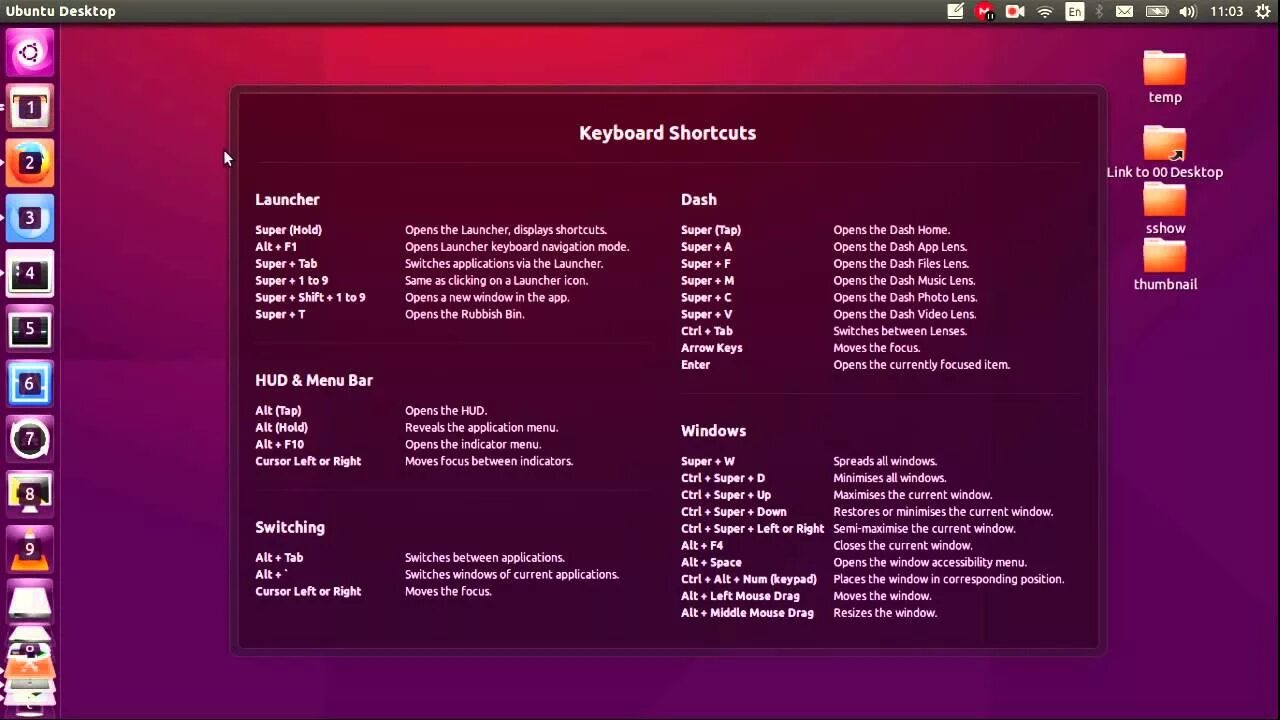Click the Dash section heading

[x=699, y=199]
